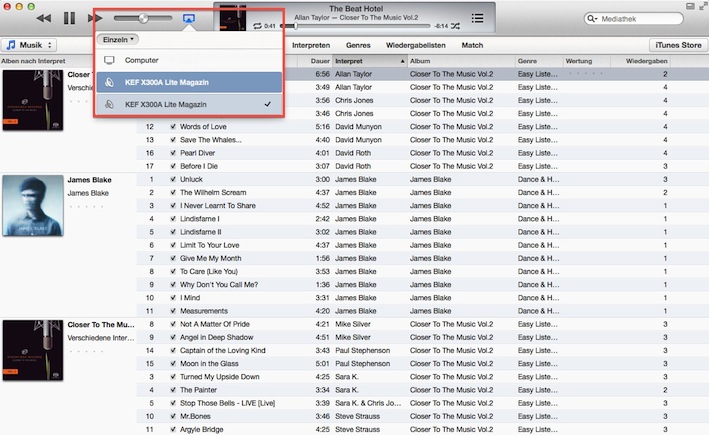Image resolution: width=709 pixels, height=435 pixels.
Task: Uncheck the Unluck track
Action: 173,179
